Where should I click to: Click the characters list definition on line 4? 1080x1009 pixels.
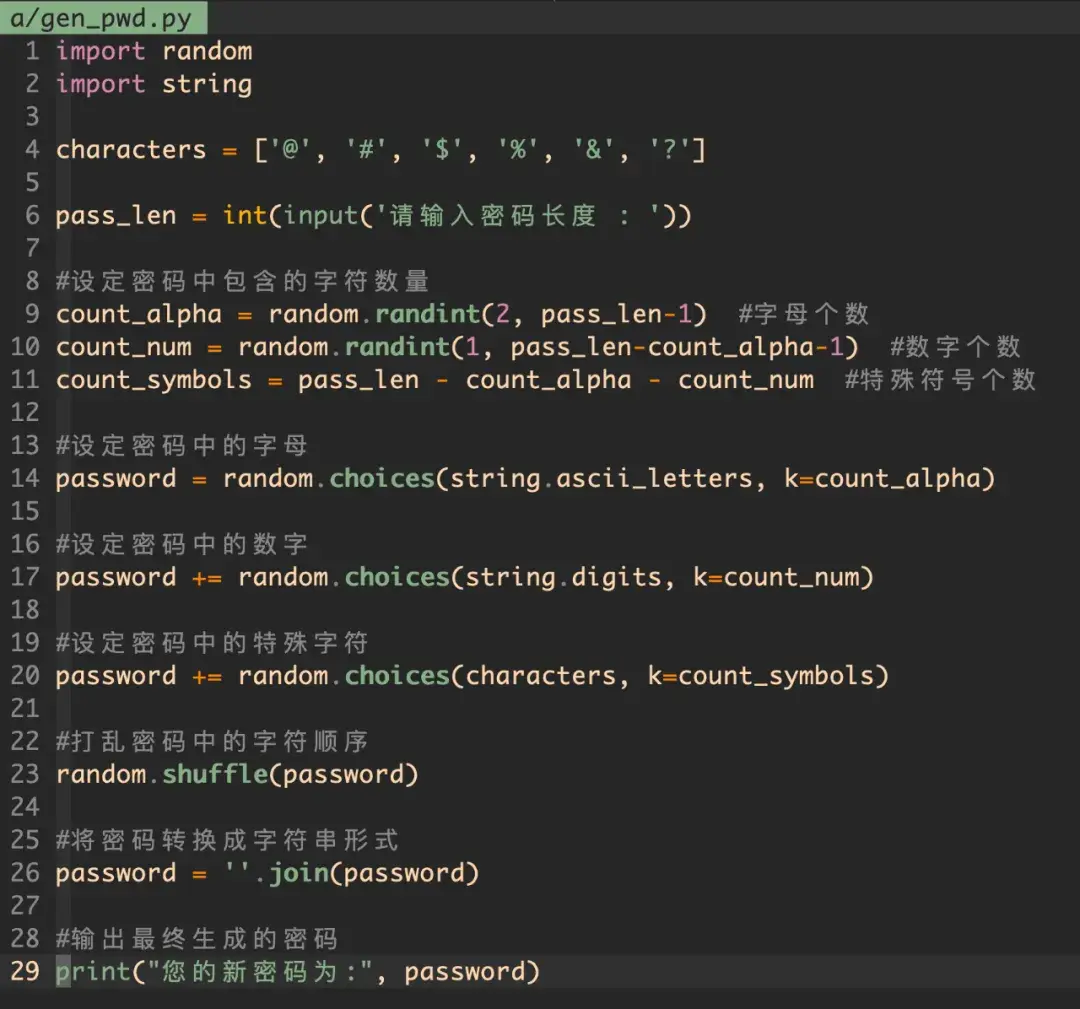tap(131, 149)
